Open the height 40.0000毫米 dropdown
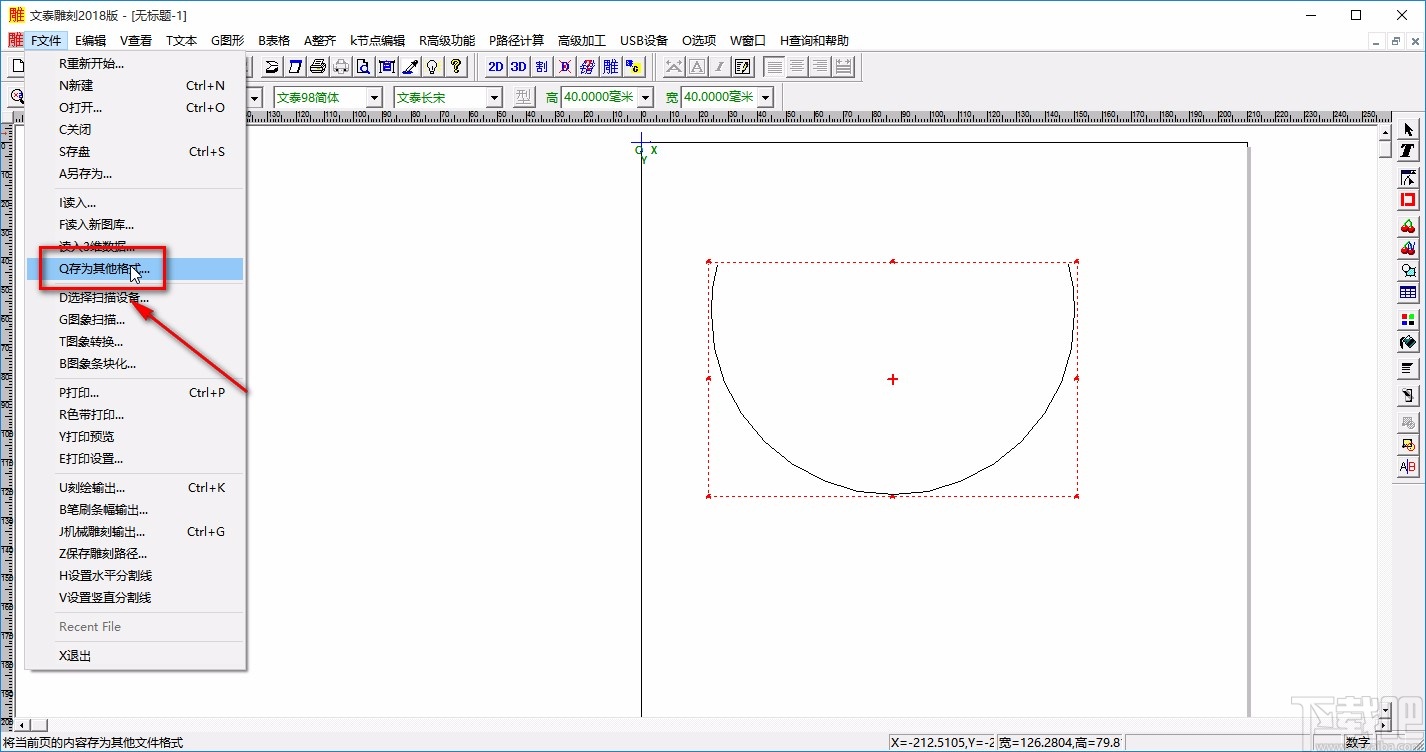The height and width of the screenshot is (752, 1426). click(x=645, y=97)
